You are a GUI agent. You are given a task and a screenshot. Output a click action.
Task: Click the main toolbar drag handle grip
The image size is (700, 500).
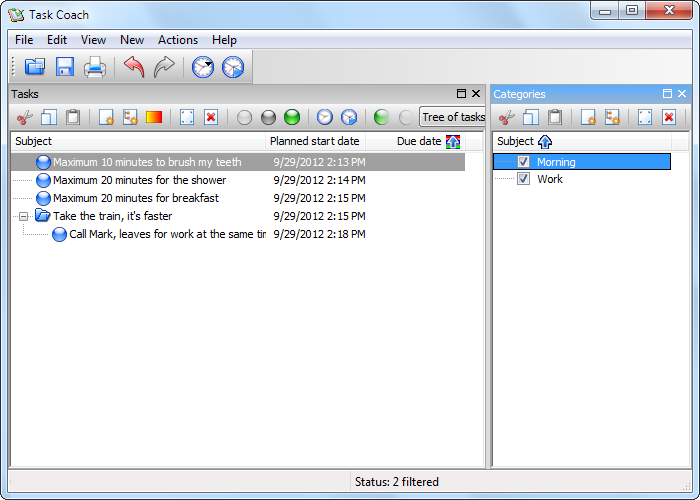[13, 67]
